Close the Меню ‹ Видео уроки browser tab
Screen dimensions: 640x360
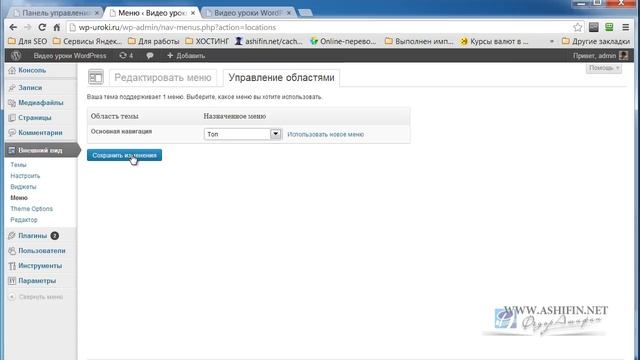193,13
